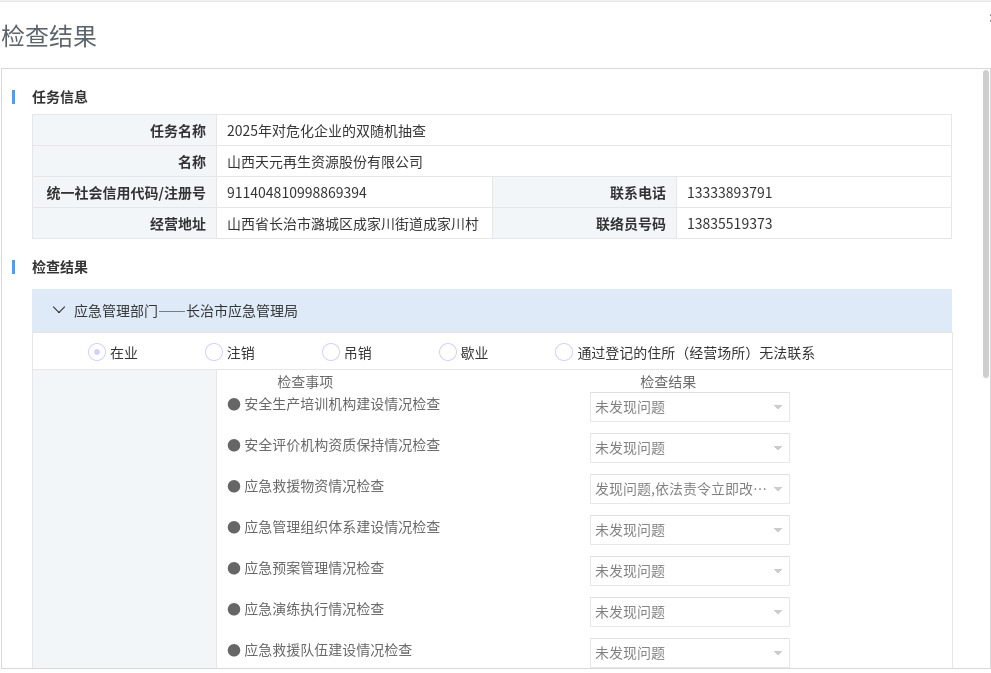Viewport: 991px width, 673px height.
Task: Choose the 吊销 radio option
Action: coord(331,352)
